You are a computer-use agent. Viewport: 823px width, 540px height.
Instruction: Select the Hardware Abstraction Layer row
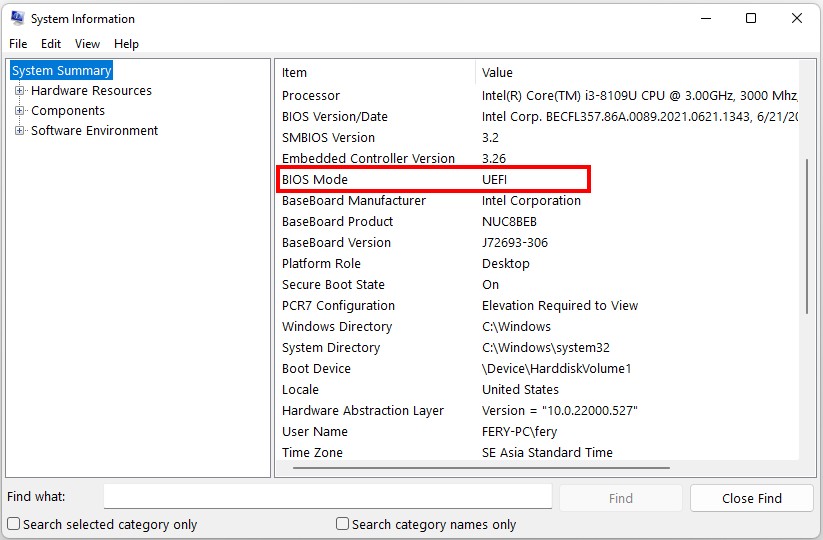point(537,410)
